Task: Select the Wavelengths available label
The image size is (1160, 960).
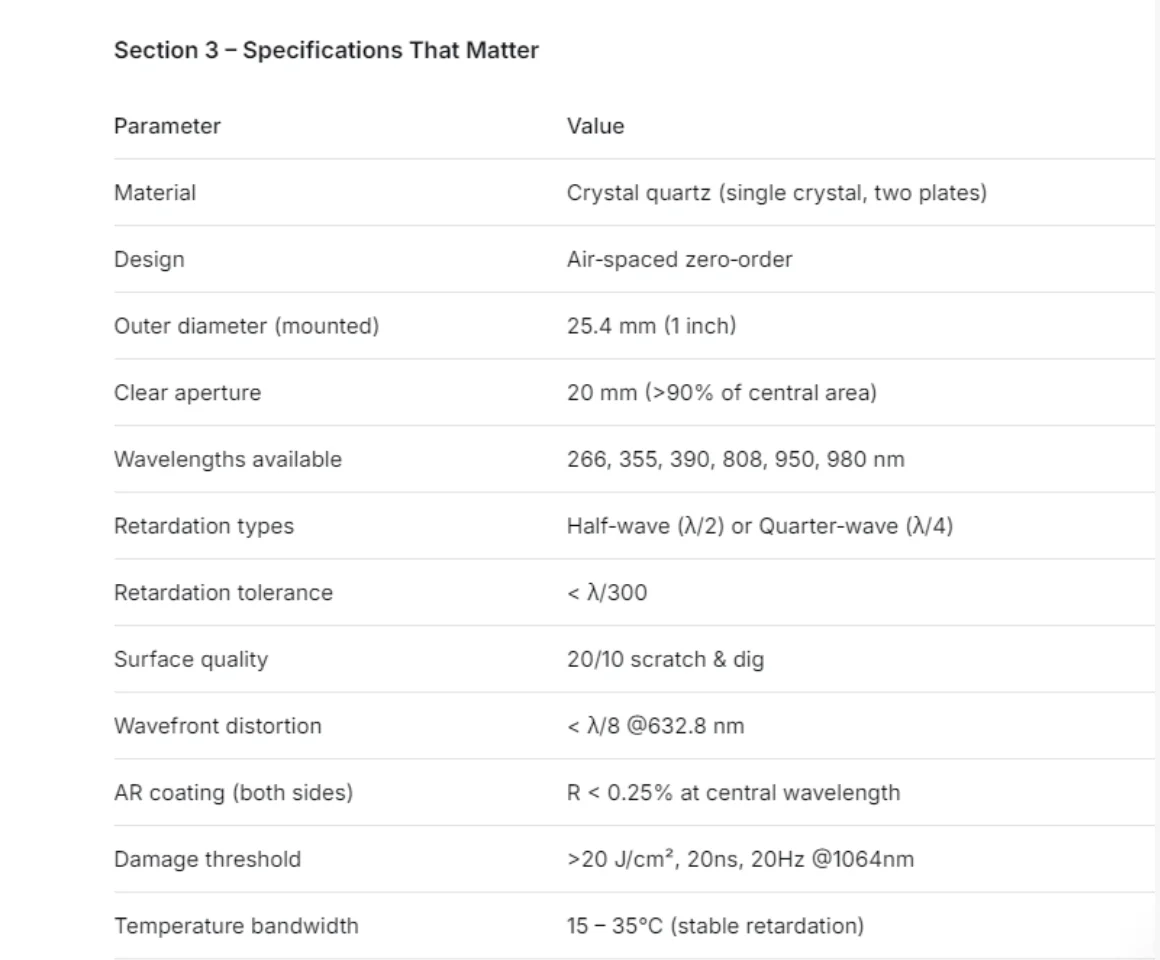Action: click(x=228, y=459)
